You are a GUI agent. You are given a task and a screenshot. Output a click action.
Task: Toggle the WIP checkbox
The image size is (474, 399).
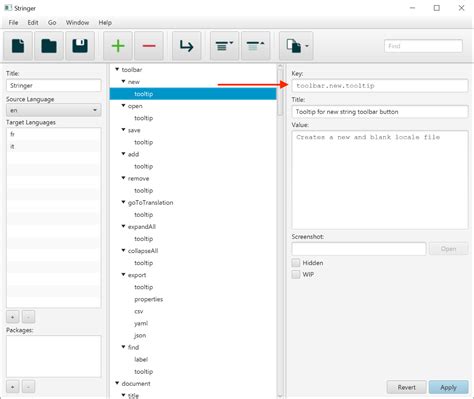coord(296,274)
